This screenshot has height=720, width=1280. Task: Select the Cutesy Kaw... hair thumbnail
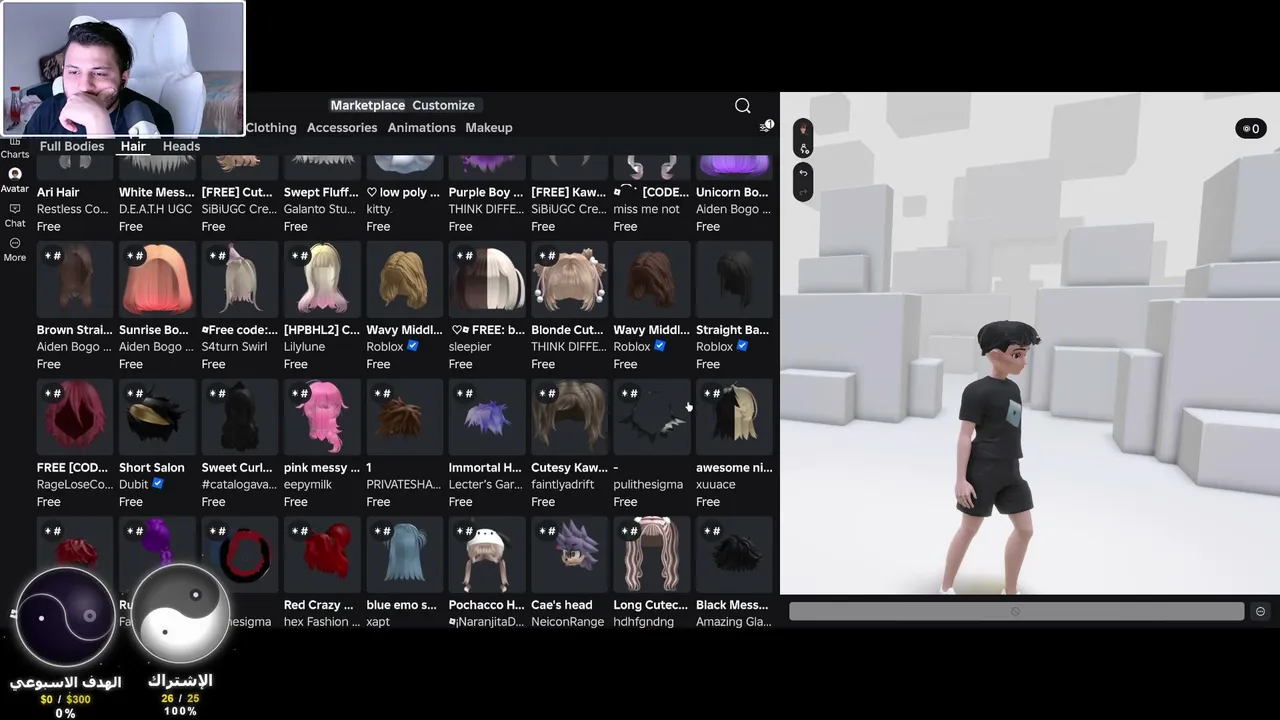[x=569, y=418]
